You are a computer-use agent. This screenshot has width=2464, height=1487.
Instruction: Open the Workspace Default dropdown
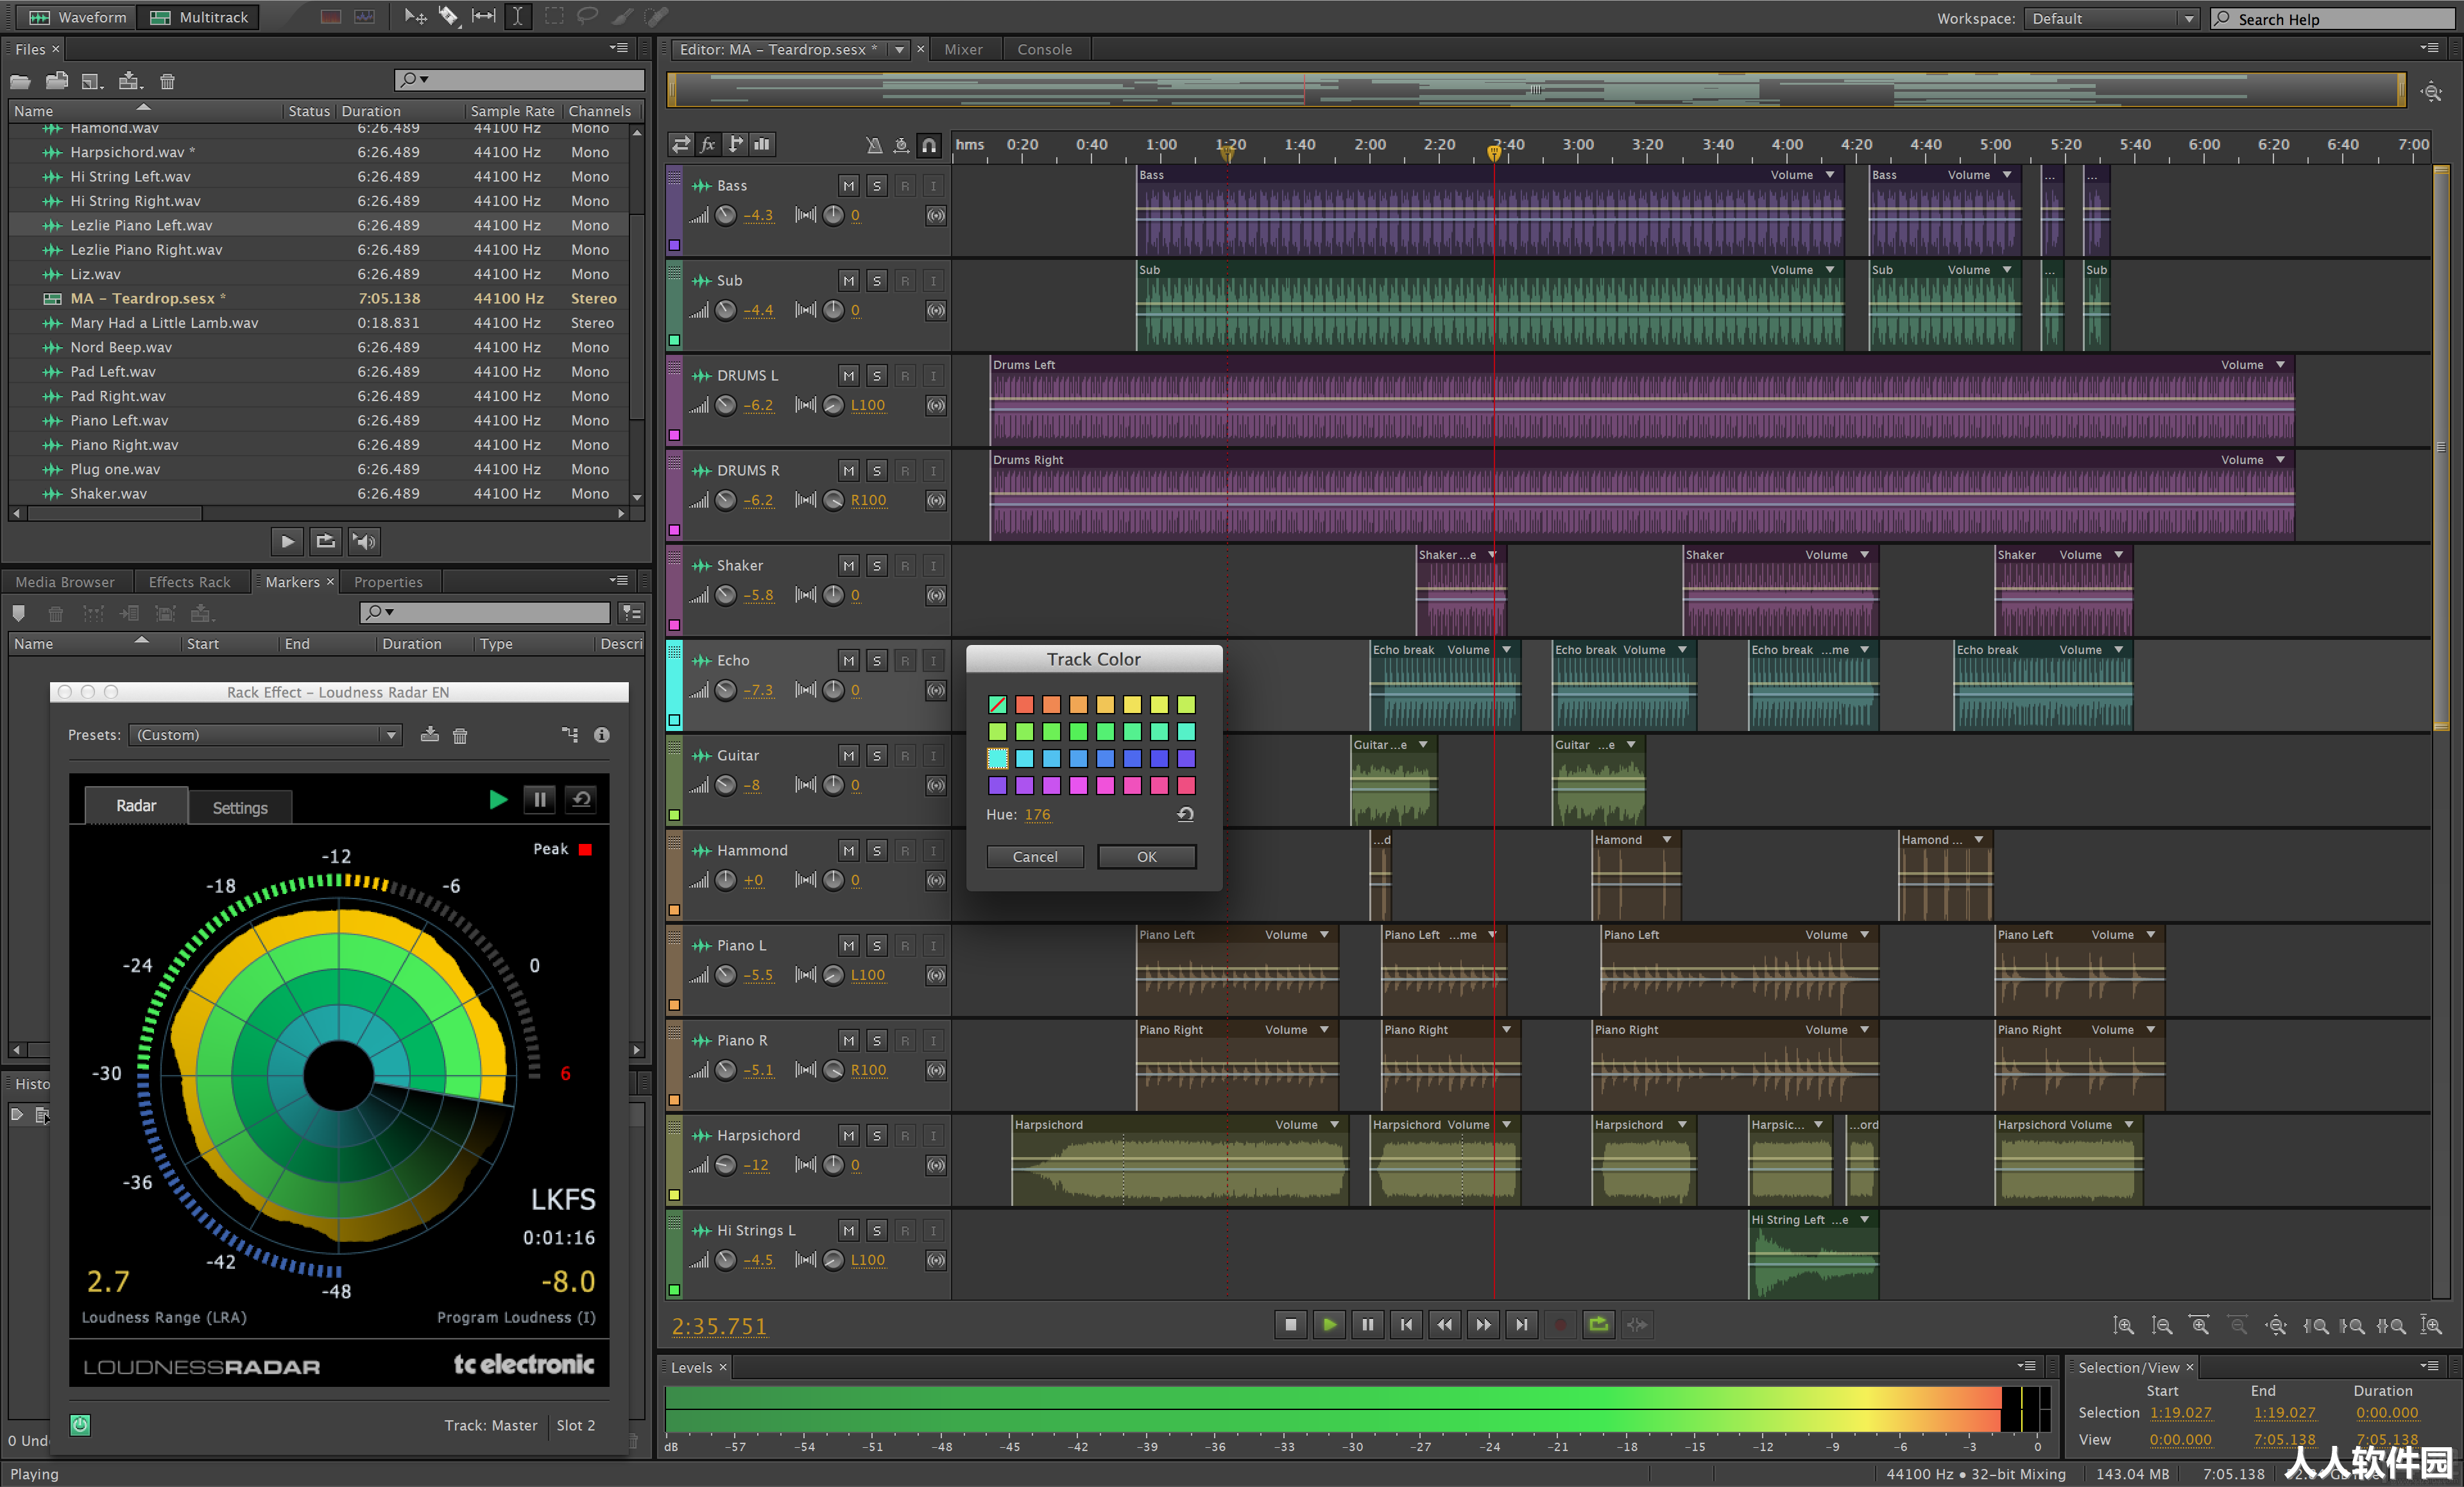(x=2111, y=19)
